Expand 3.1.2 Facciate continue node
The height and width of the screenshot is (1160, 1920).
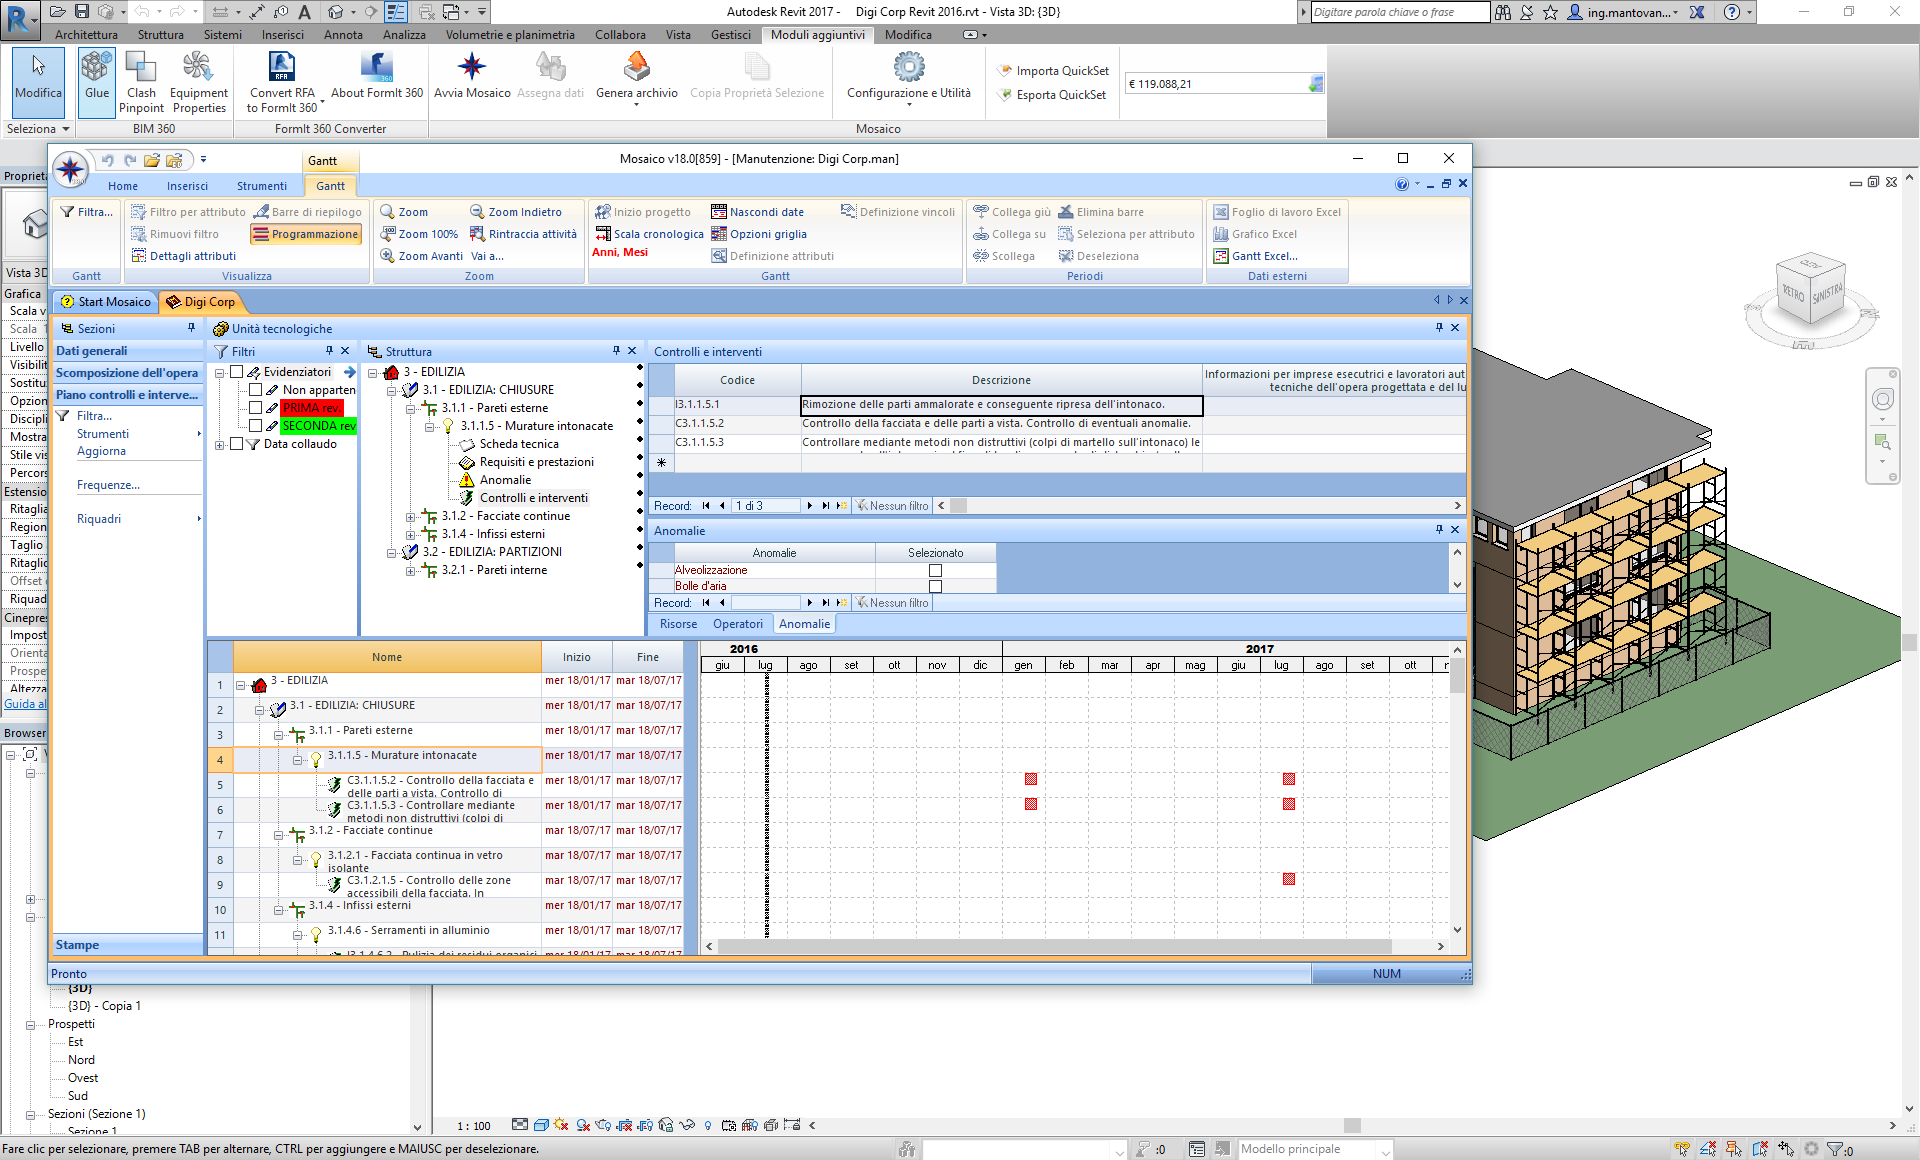click(410, 517)
